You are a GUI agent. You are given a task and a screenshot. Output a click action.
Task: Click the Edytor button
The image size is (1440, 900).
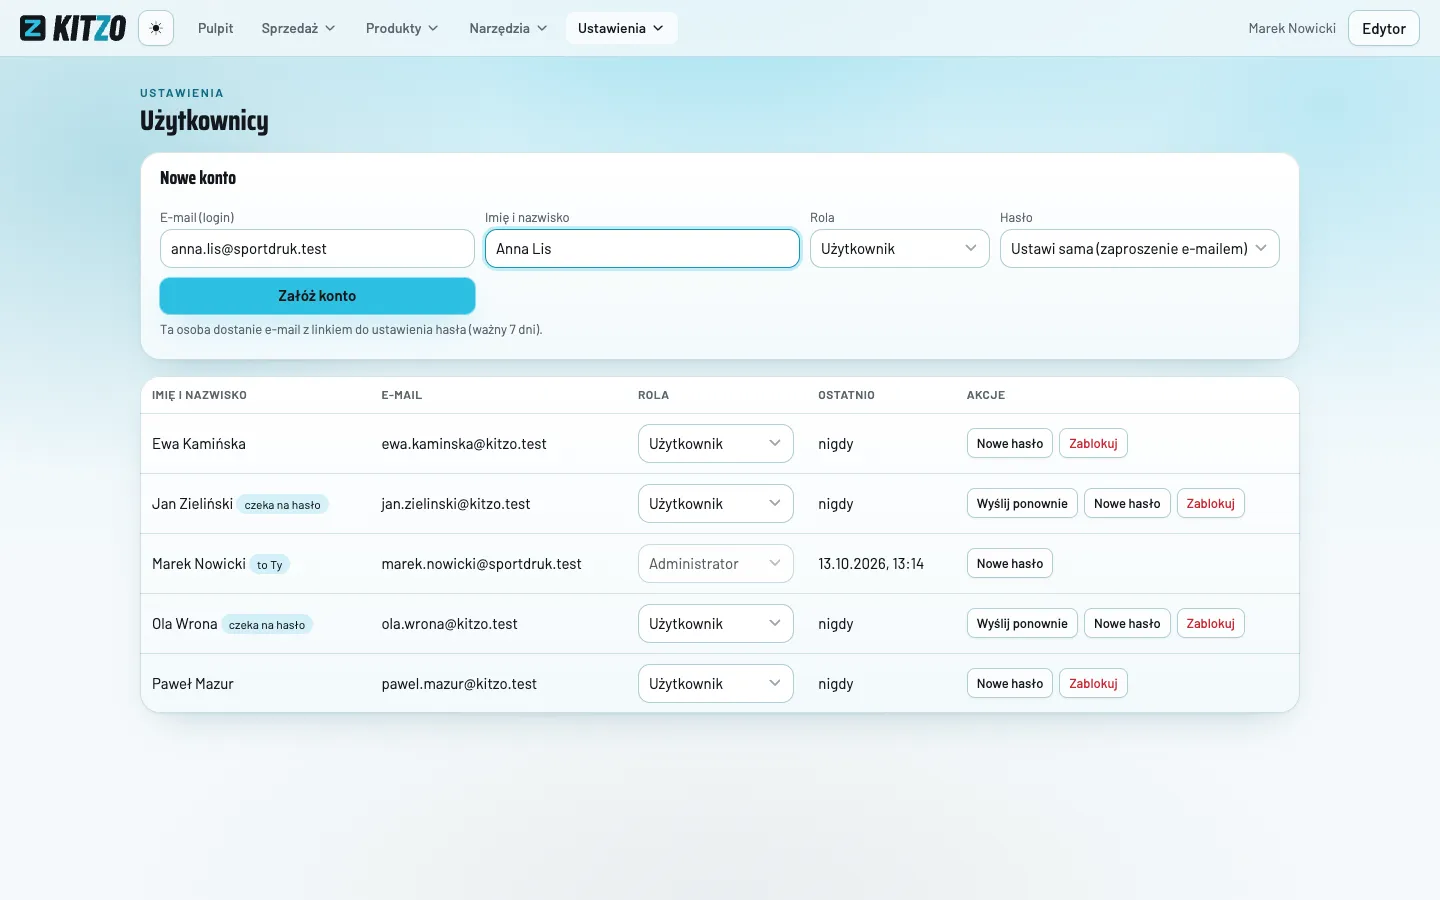1384,28
